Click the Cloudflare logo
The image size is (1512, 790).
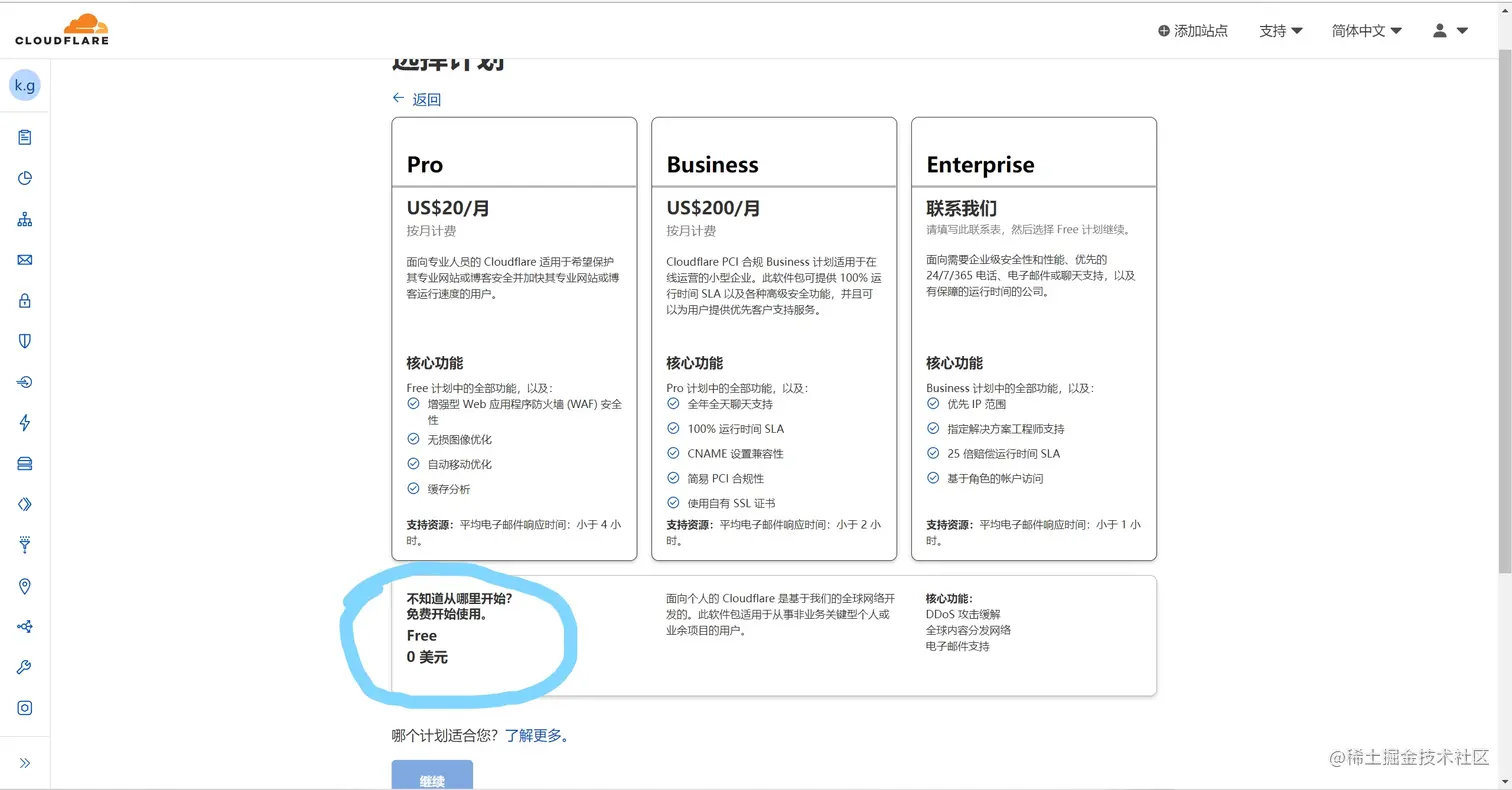(x=62, y=29)
